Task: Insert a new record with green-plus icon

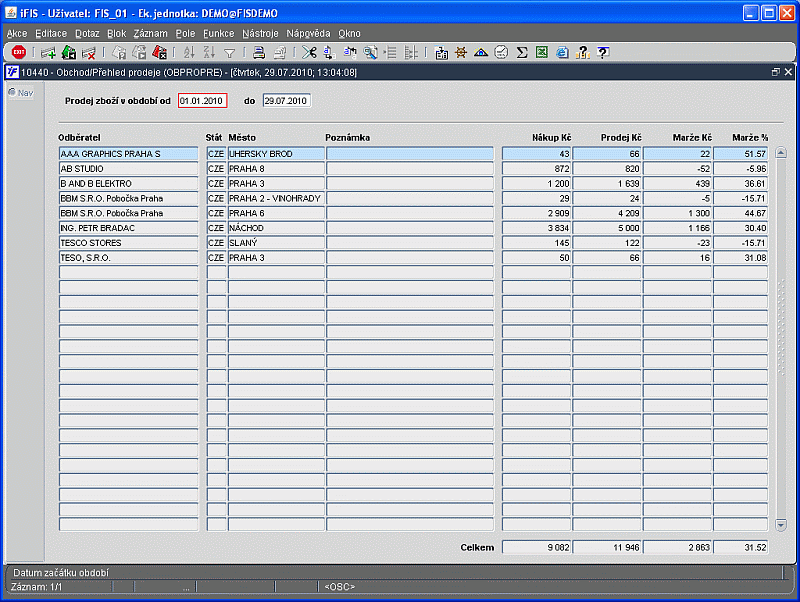Action: (48, 53)
